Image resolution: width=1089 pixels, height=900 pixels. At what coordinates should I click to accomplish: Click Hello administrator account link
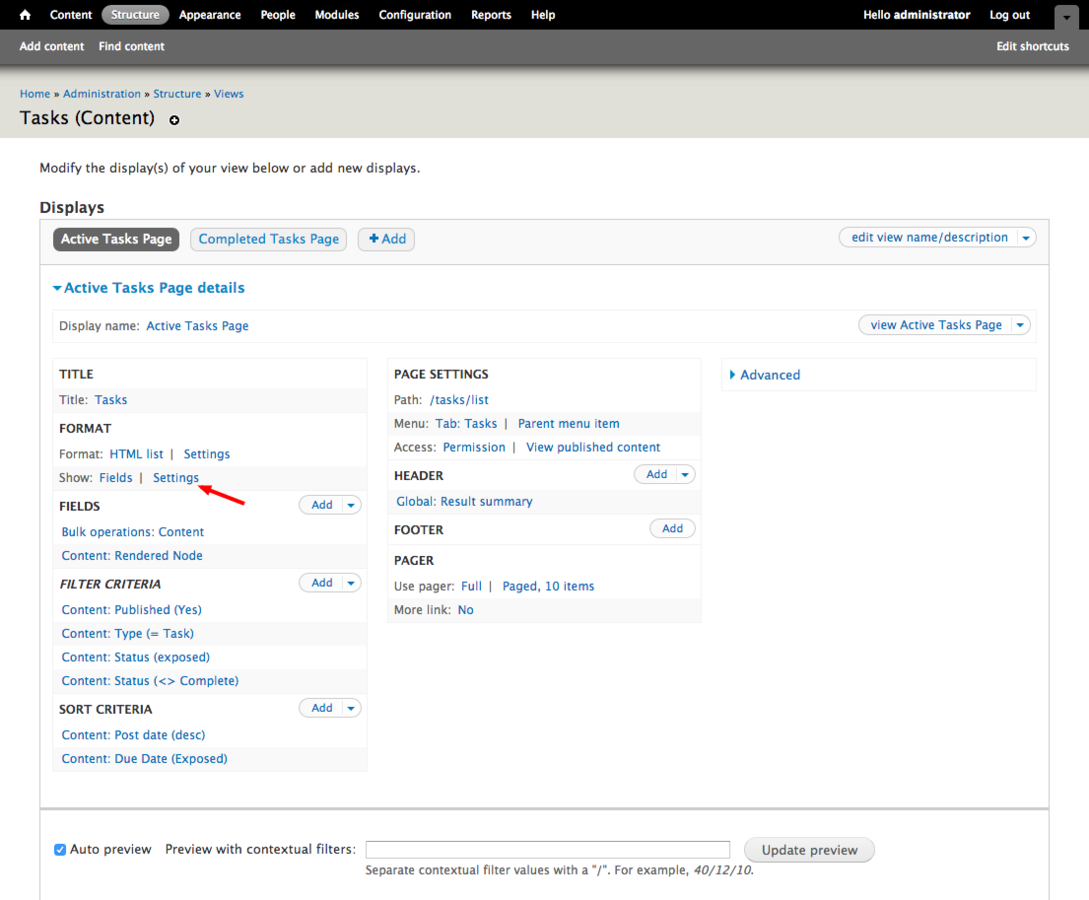(x=917, y=15)
